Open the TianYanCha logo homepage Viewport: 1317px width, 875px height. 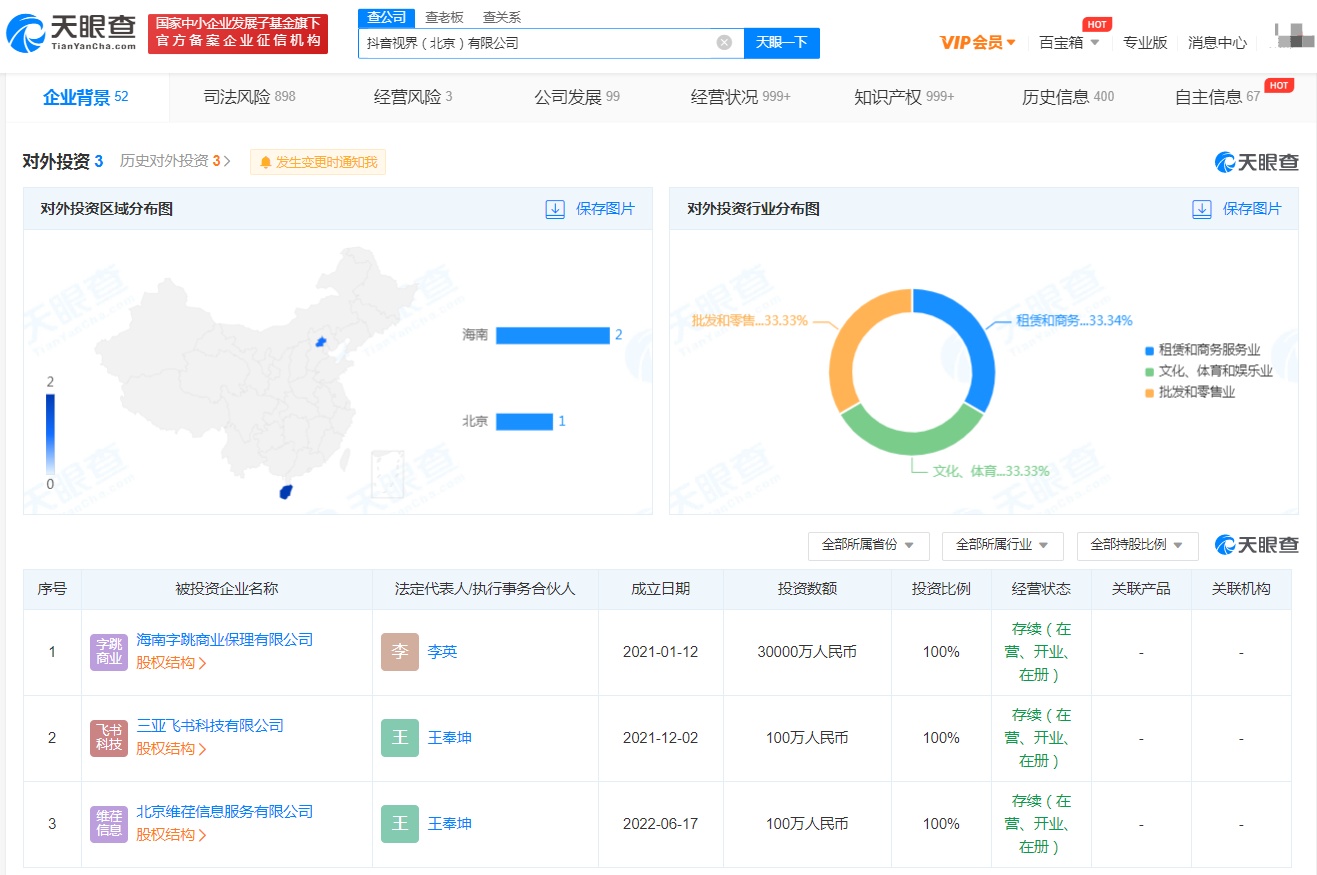coord(72,33)
